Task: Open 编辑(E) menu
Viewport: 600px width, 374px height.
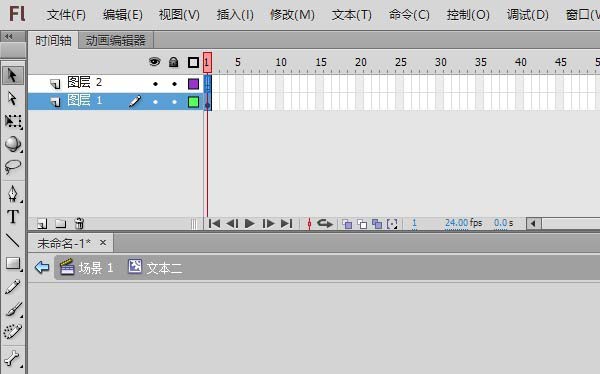Action: [122, 15]
